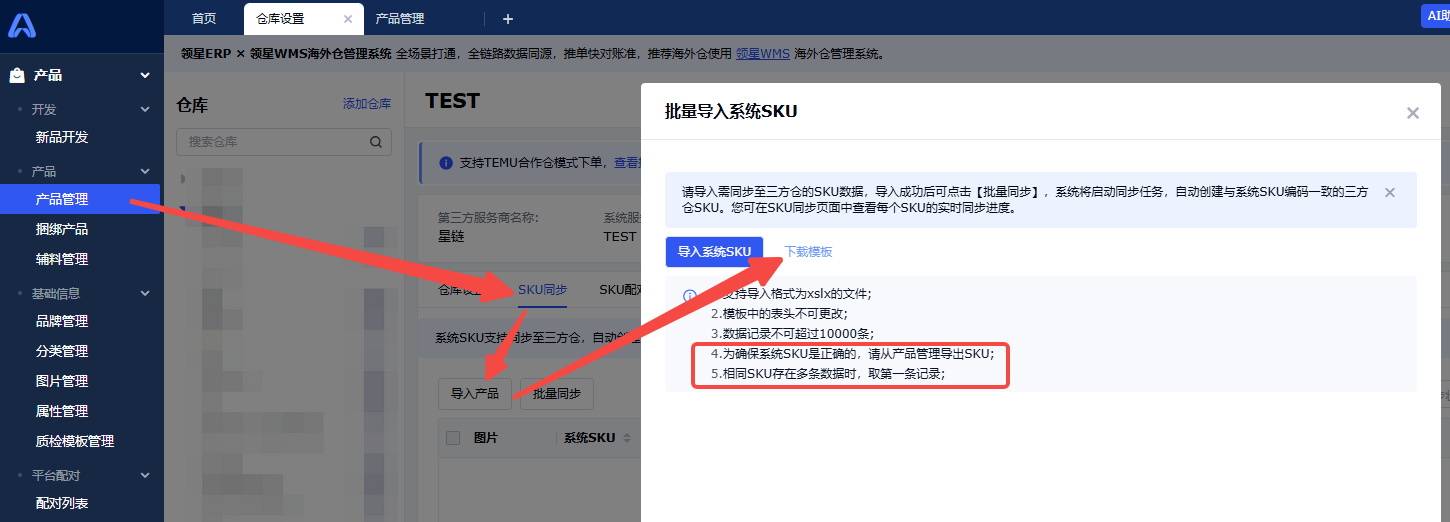Switch to the 首页 tab
The height and width of the screenshot is (522, 1450).
click(x=204, y=19)
